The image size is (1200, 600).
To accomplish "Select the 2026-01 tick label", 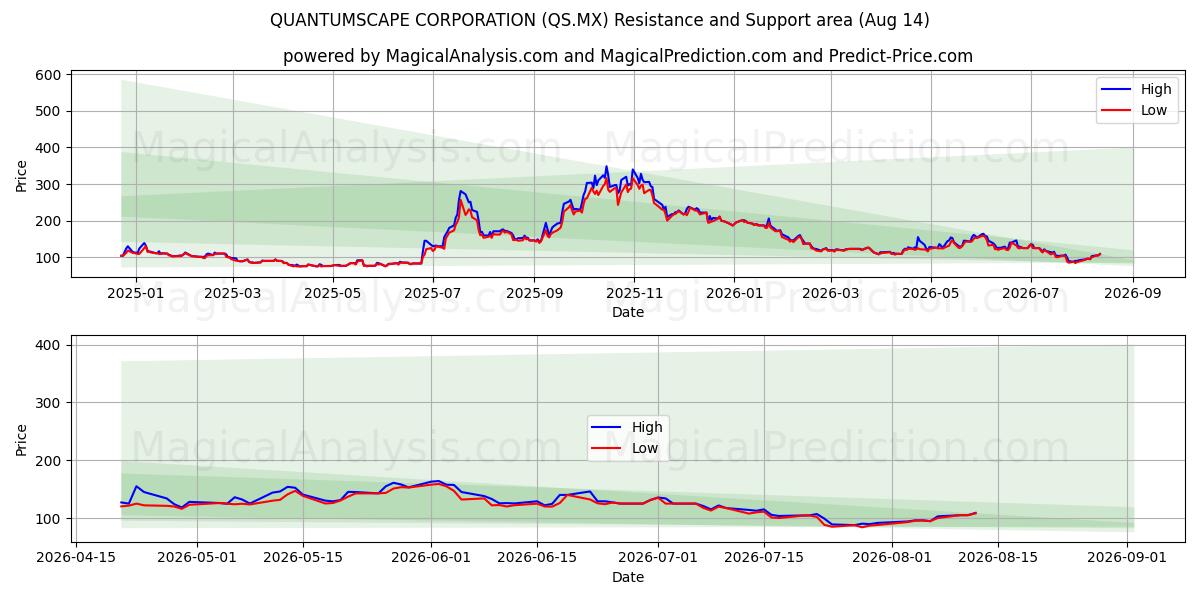I will pos(734,293).
